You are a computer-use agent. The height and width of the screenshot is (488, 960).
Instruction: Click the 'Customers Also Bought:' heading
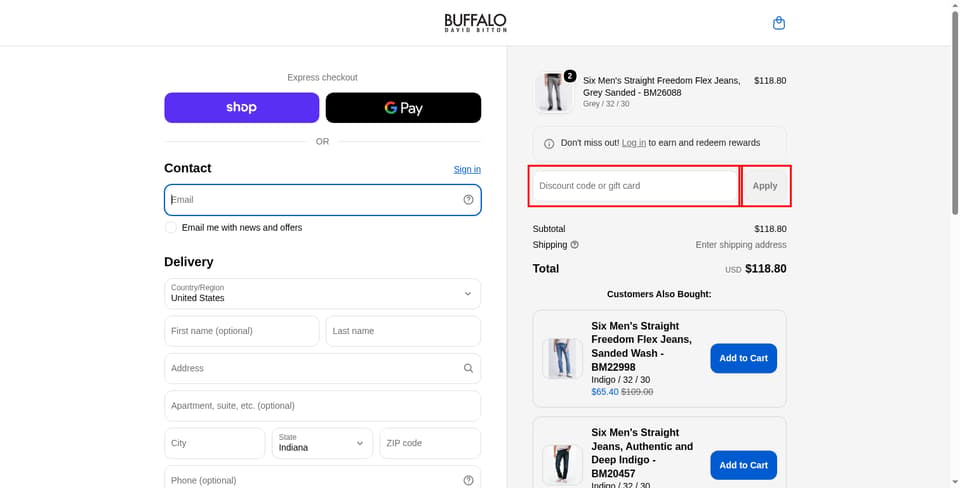point(659,294)
